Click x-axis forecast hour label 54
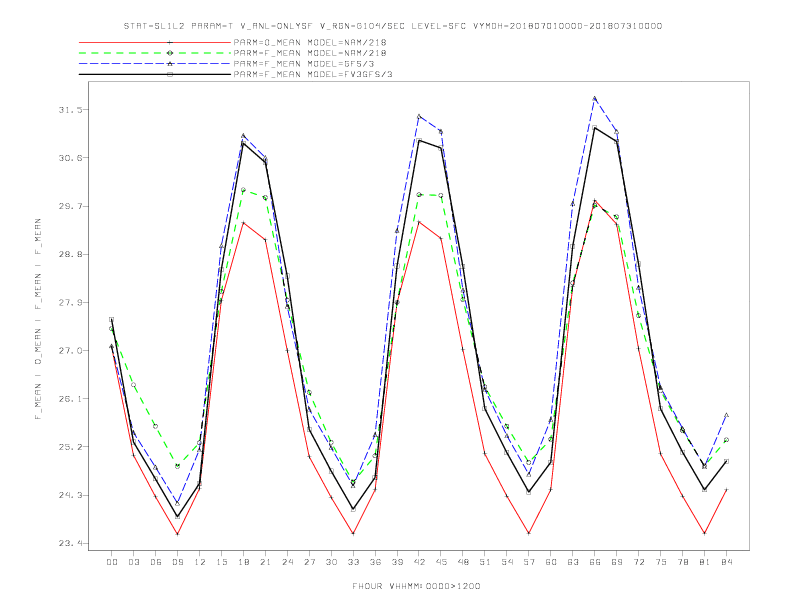The image size is (792, 612). coord(507,562)
